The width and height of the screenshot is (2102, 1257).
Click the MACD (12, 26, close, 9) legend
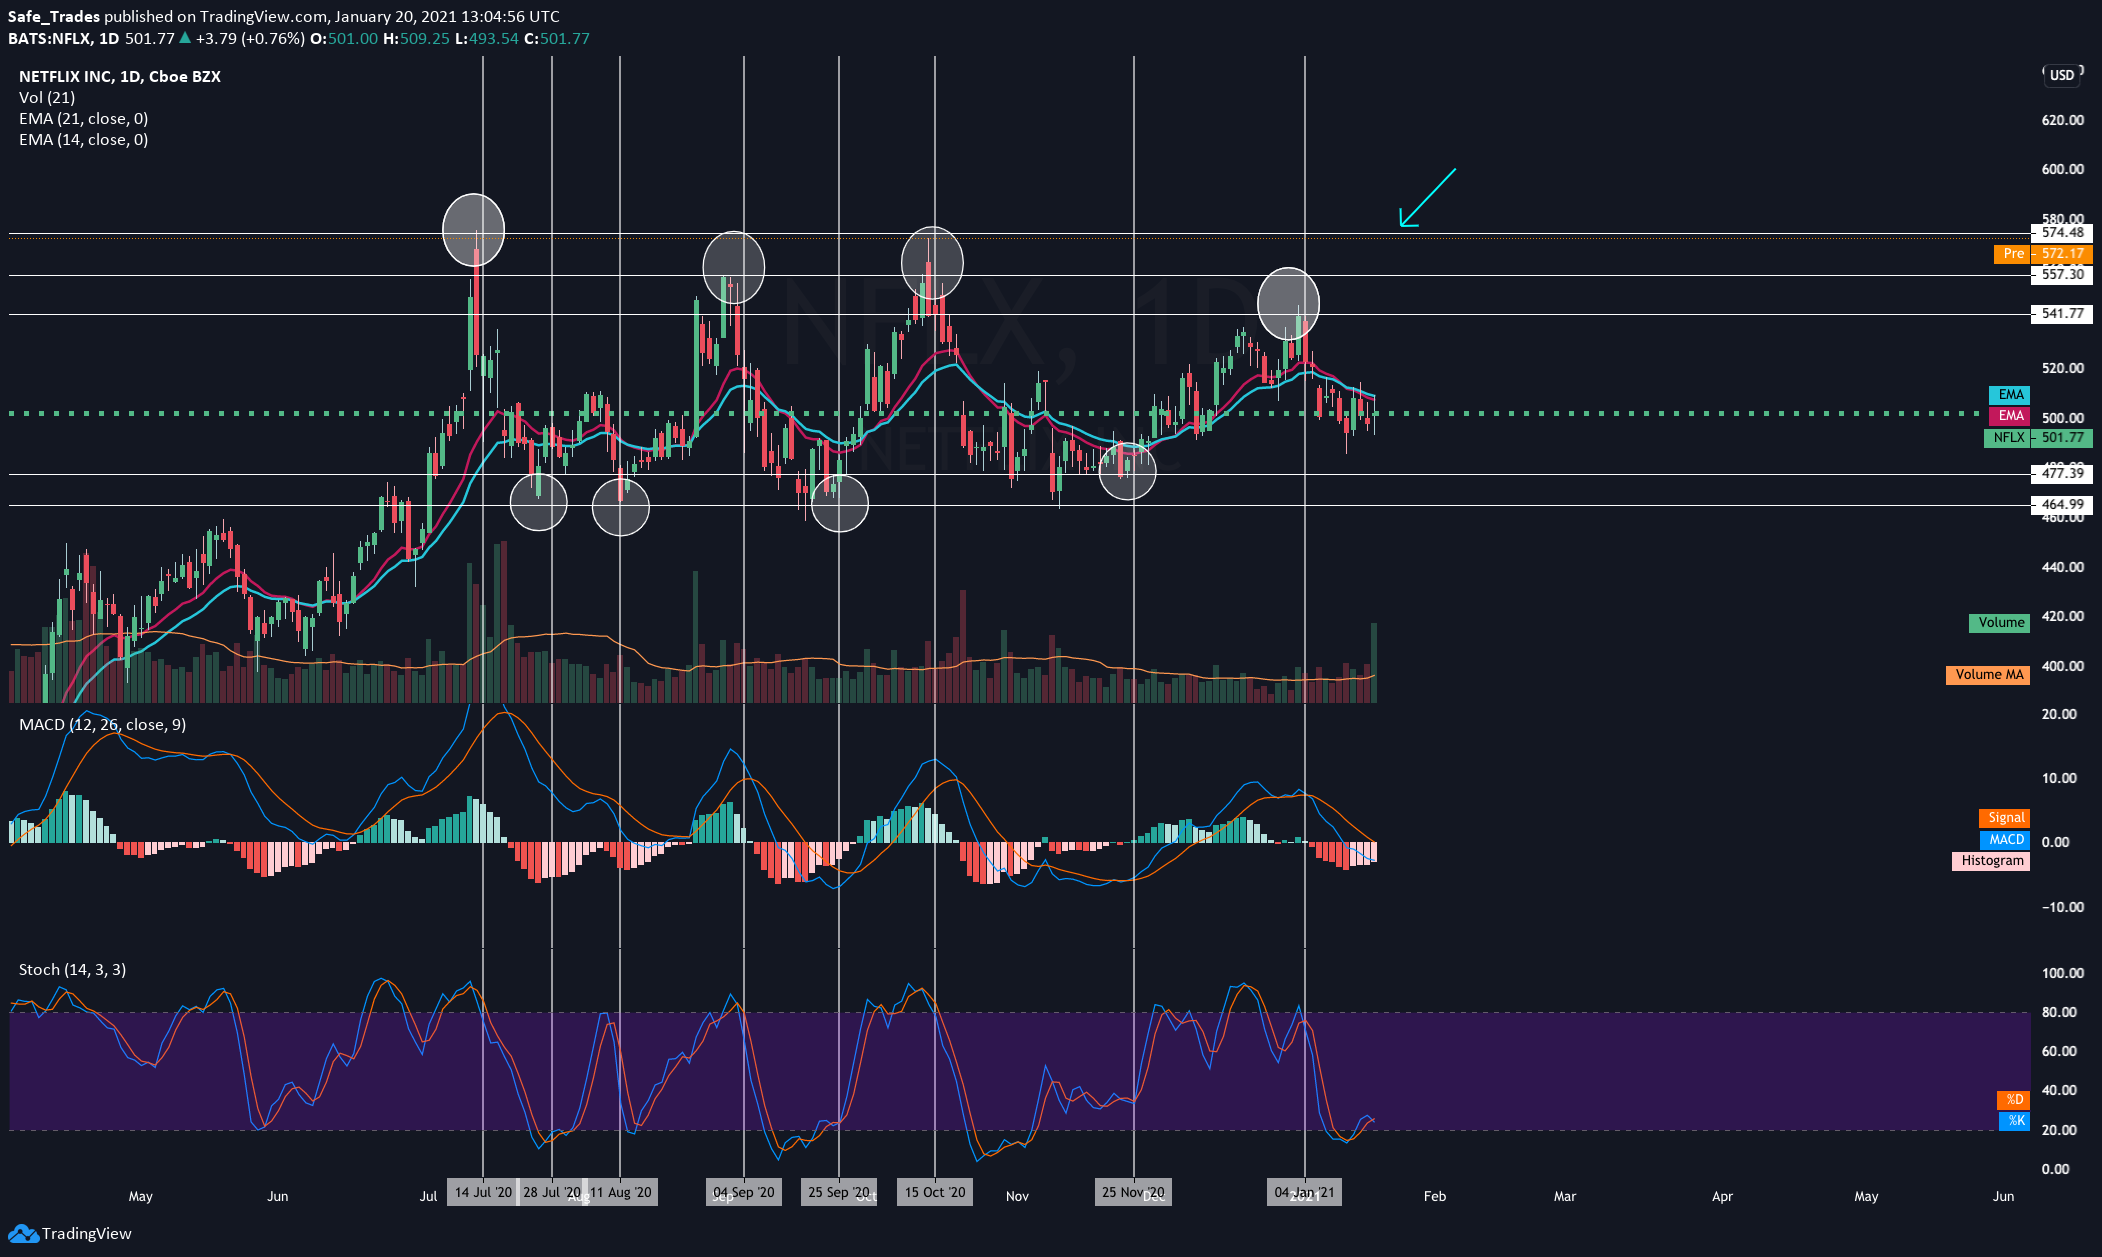[x=102, y=724]
